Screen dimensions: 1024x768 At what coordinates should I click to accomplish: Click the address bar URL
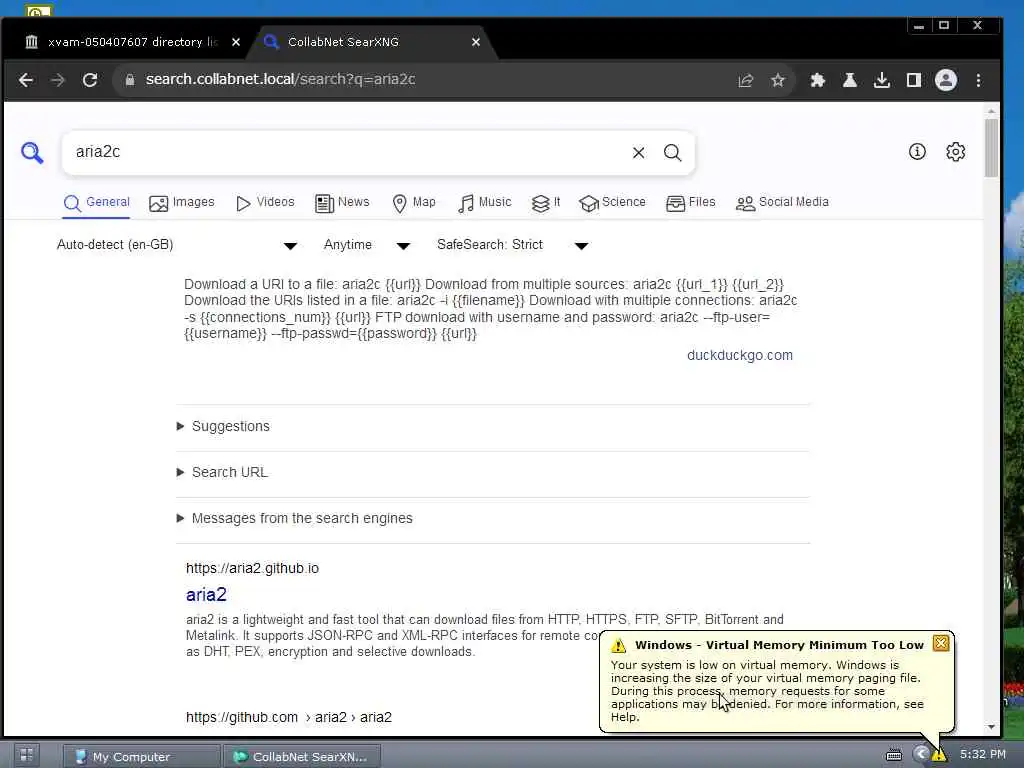coord(280,80)
